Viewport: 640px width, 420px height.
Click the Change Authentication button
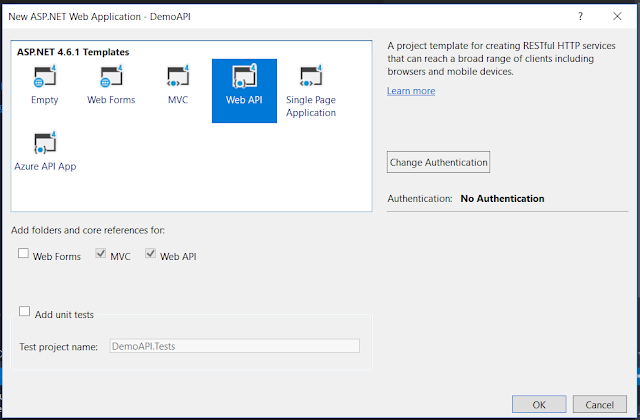click(x=438, y=162)
